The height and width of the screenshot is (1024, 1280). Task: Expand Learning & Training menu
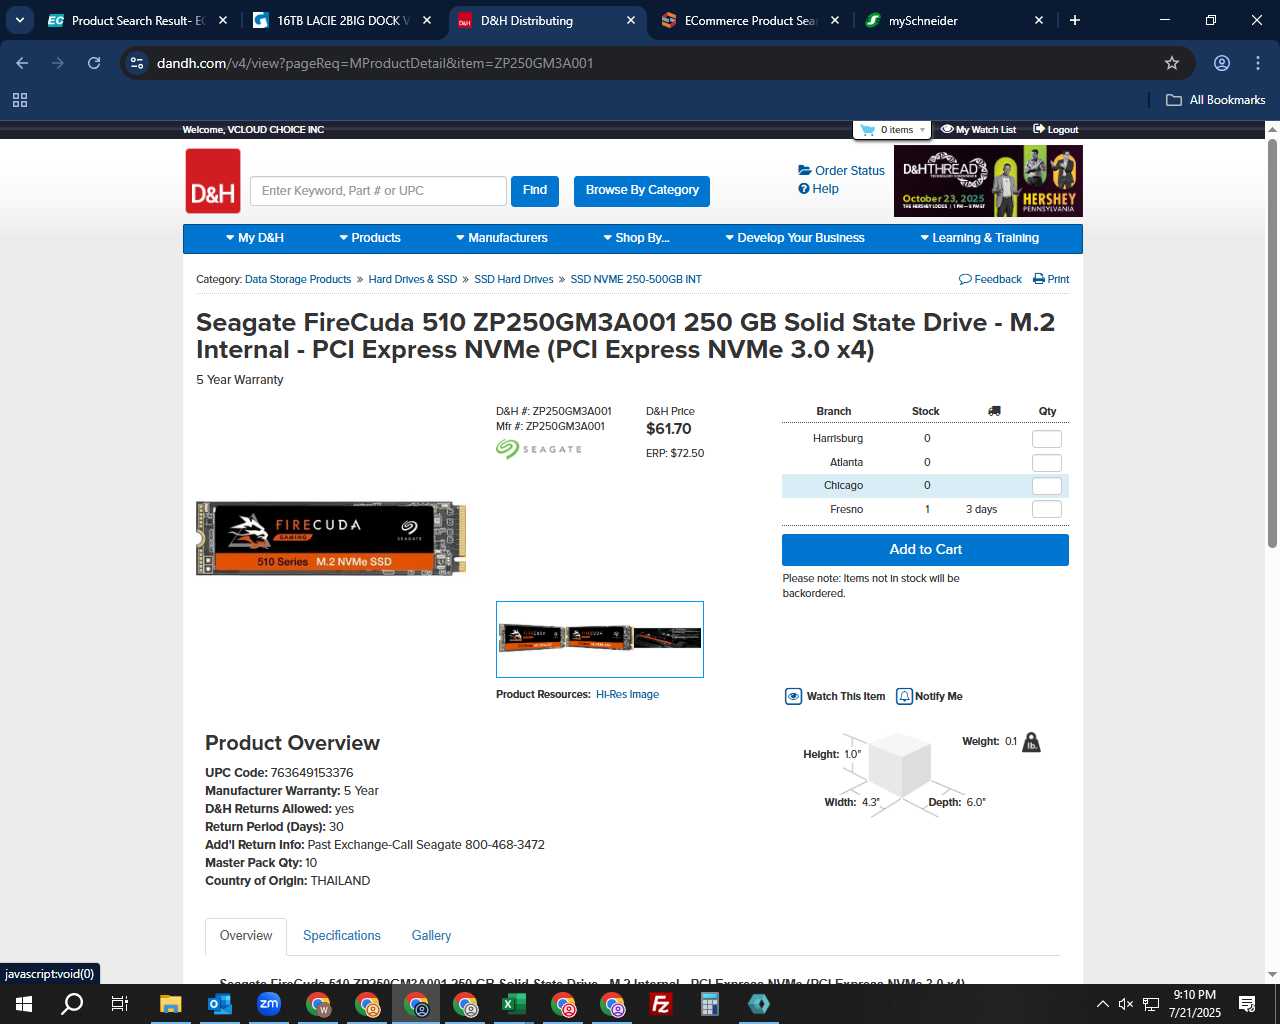point(980,238)
